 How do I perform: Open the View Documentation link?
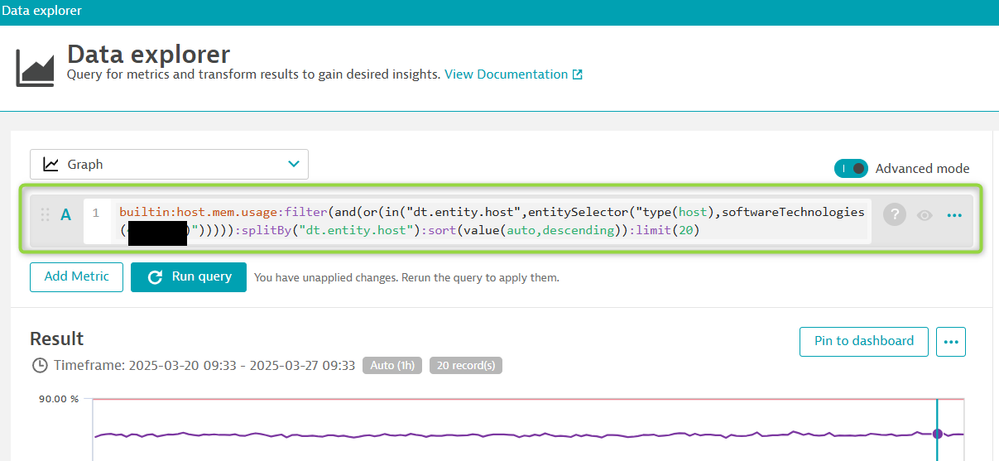click(505, 74)
